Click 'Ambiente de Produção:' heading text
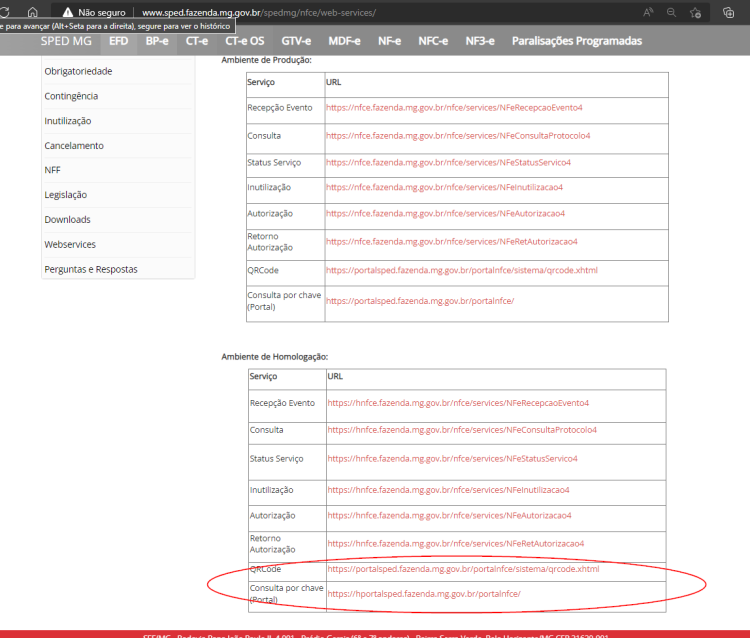The image size is (750, 638). coord(266,60)
